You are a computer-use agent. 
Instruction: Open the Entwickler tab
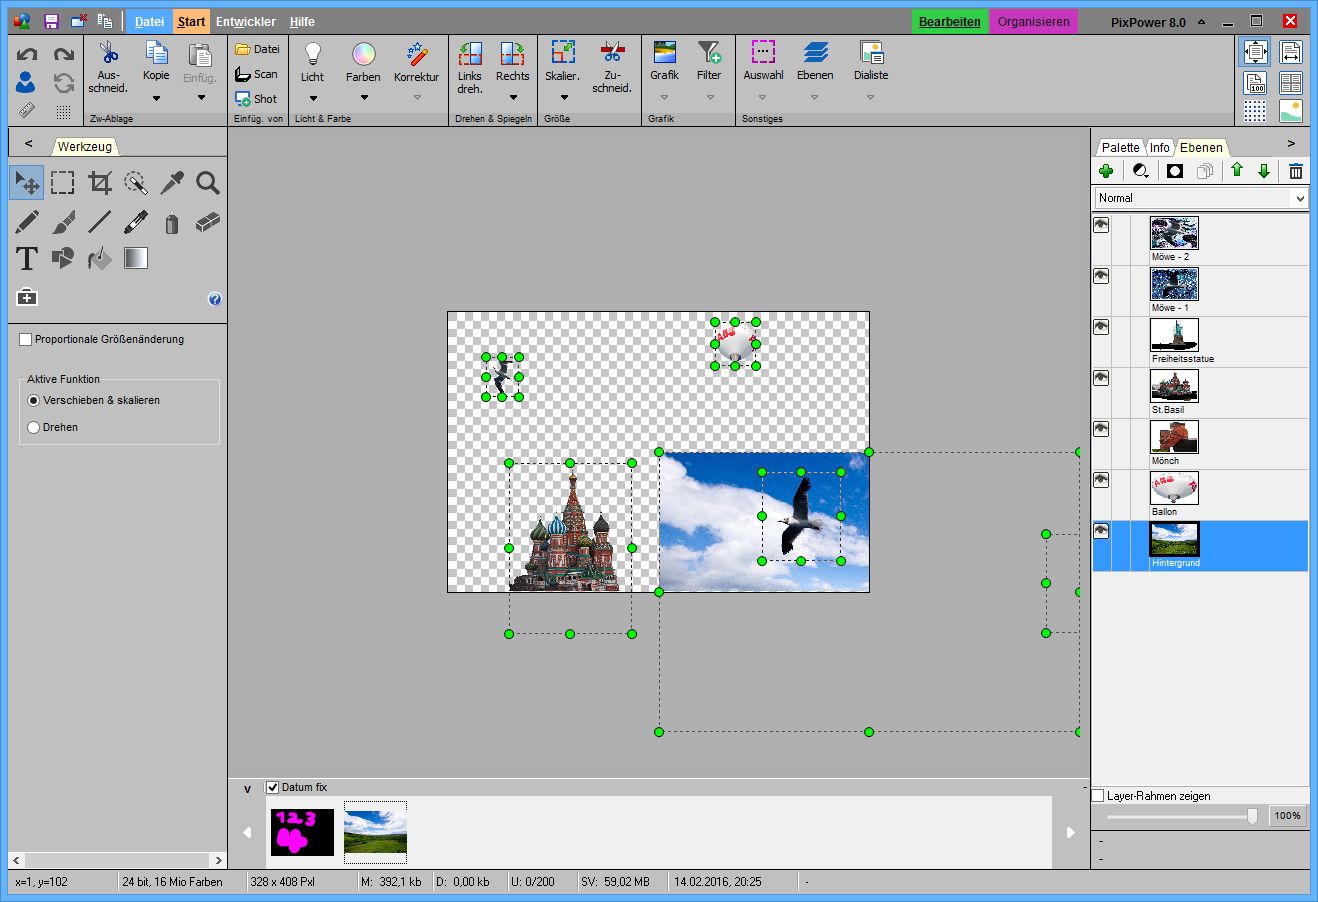click(x=246, y=21)
